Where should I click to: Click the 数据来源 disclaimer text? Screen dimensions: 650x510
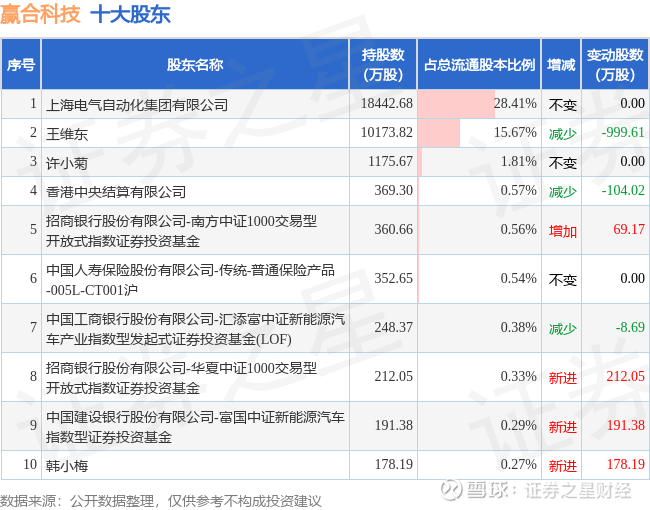[x=161, y=501]
